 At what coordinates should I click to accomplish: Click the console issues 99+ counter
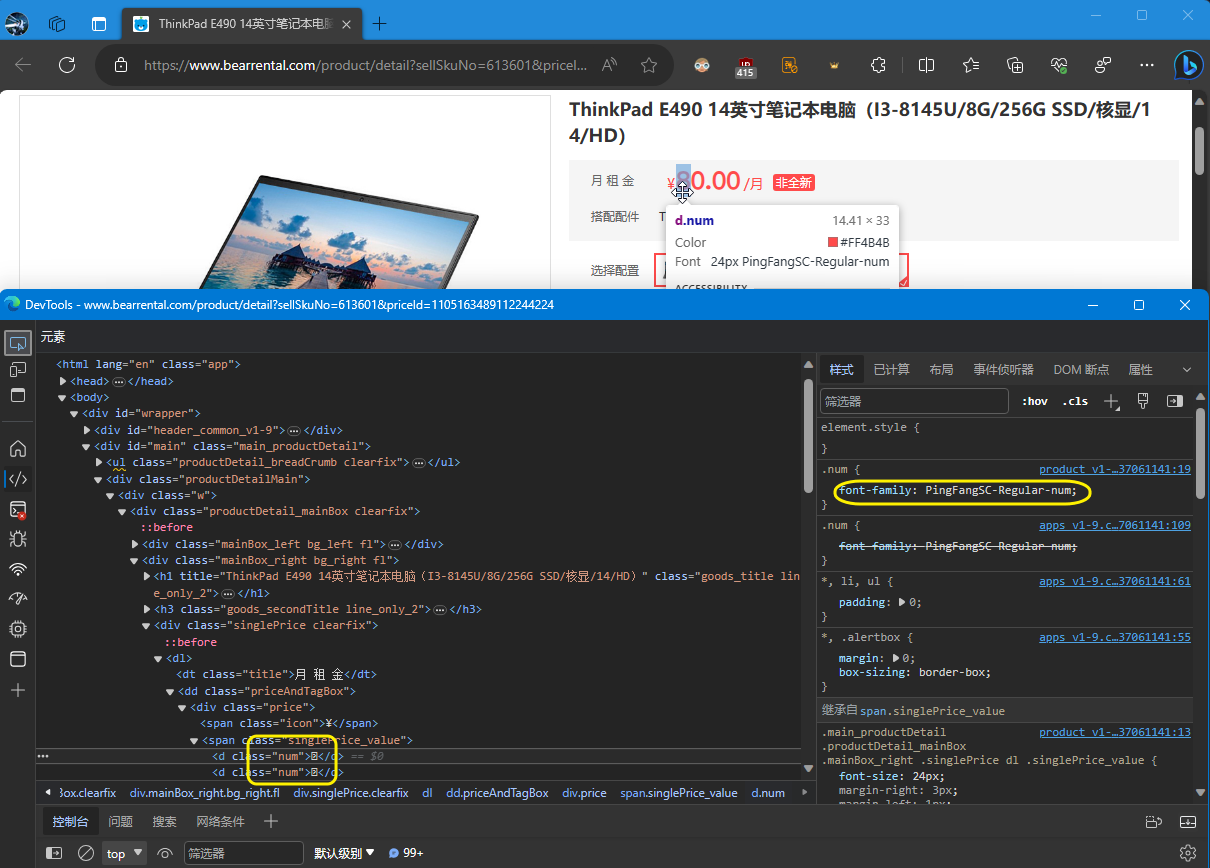[x=406, y=853]
